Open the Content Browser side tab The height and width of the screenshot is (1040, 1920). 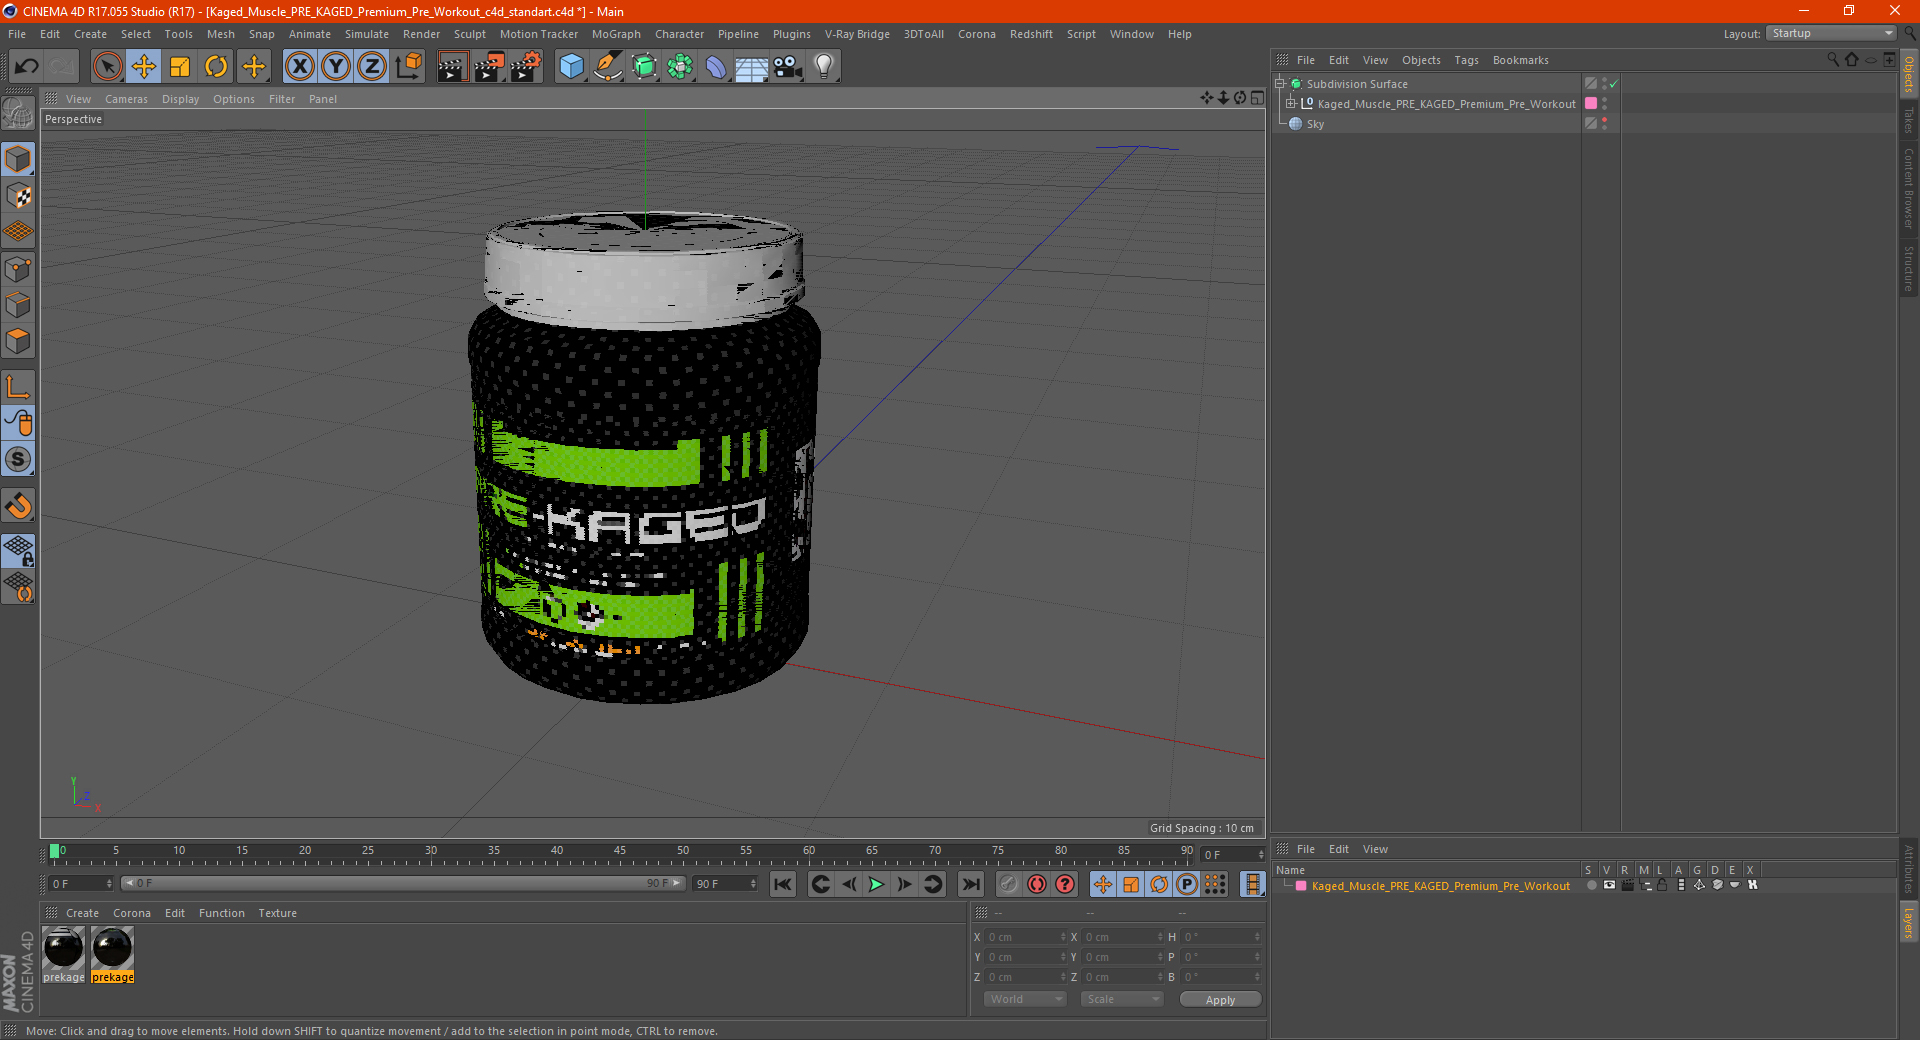[x=1909, y=188]
